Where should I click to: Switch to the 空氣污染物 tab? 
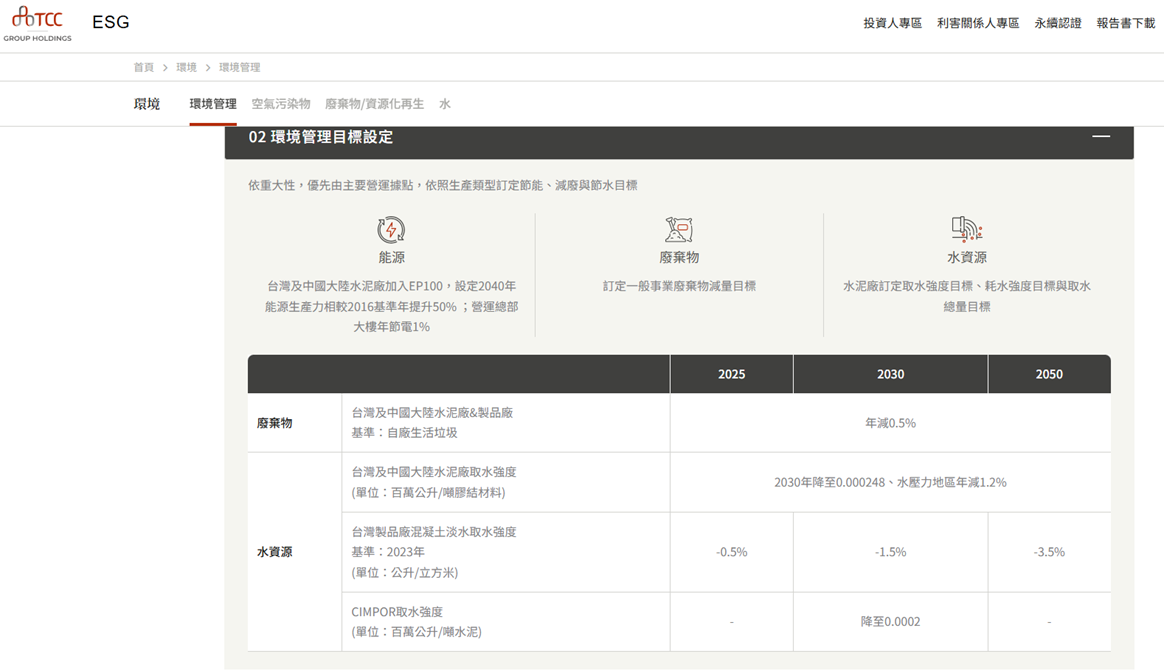281,104
